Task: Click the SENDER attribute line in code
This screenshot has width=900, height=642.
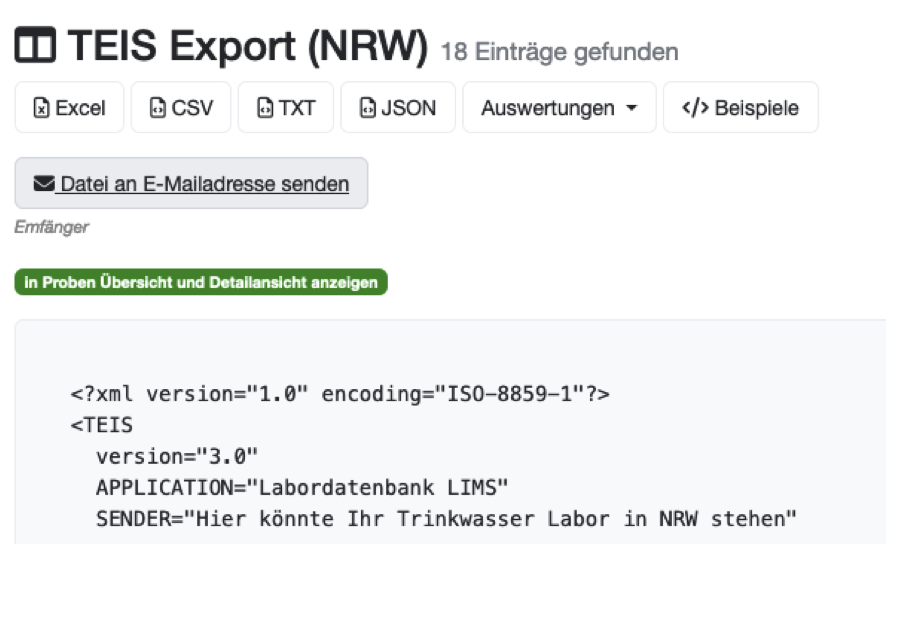Action: [445, 519]
